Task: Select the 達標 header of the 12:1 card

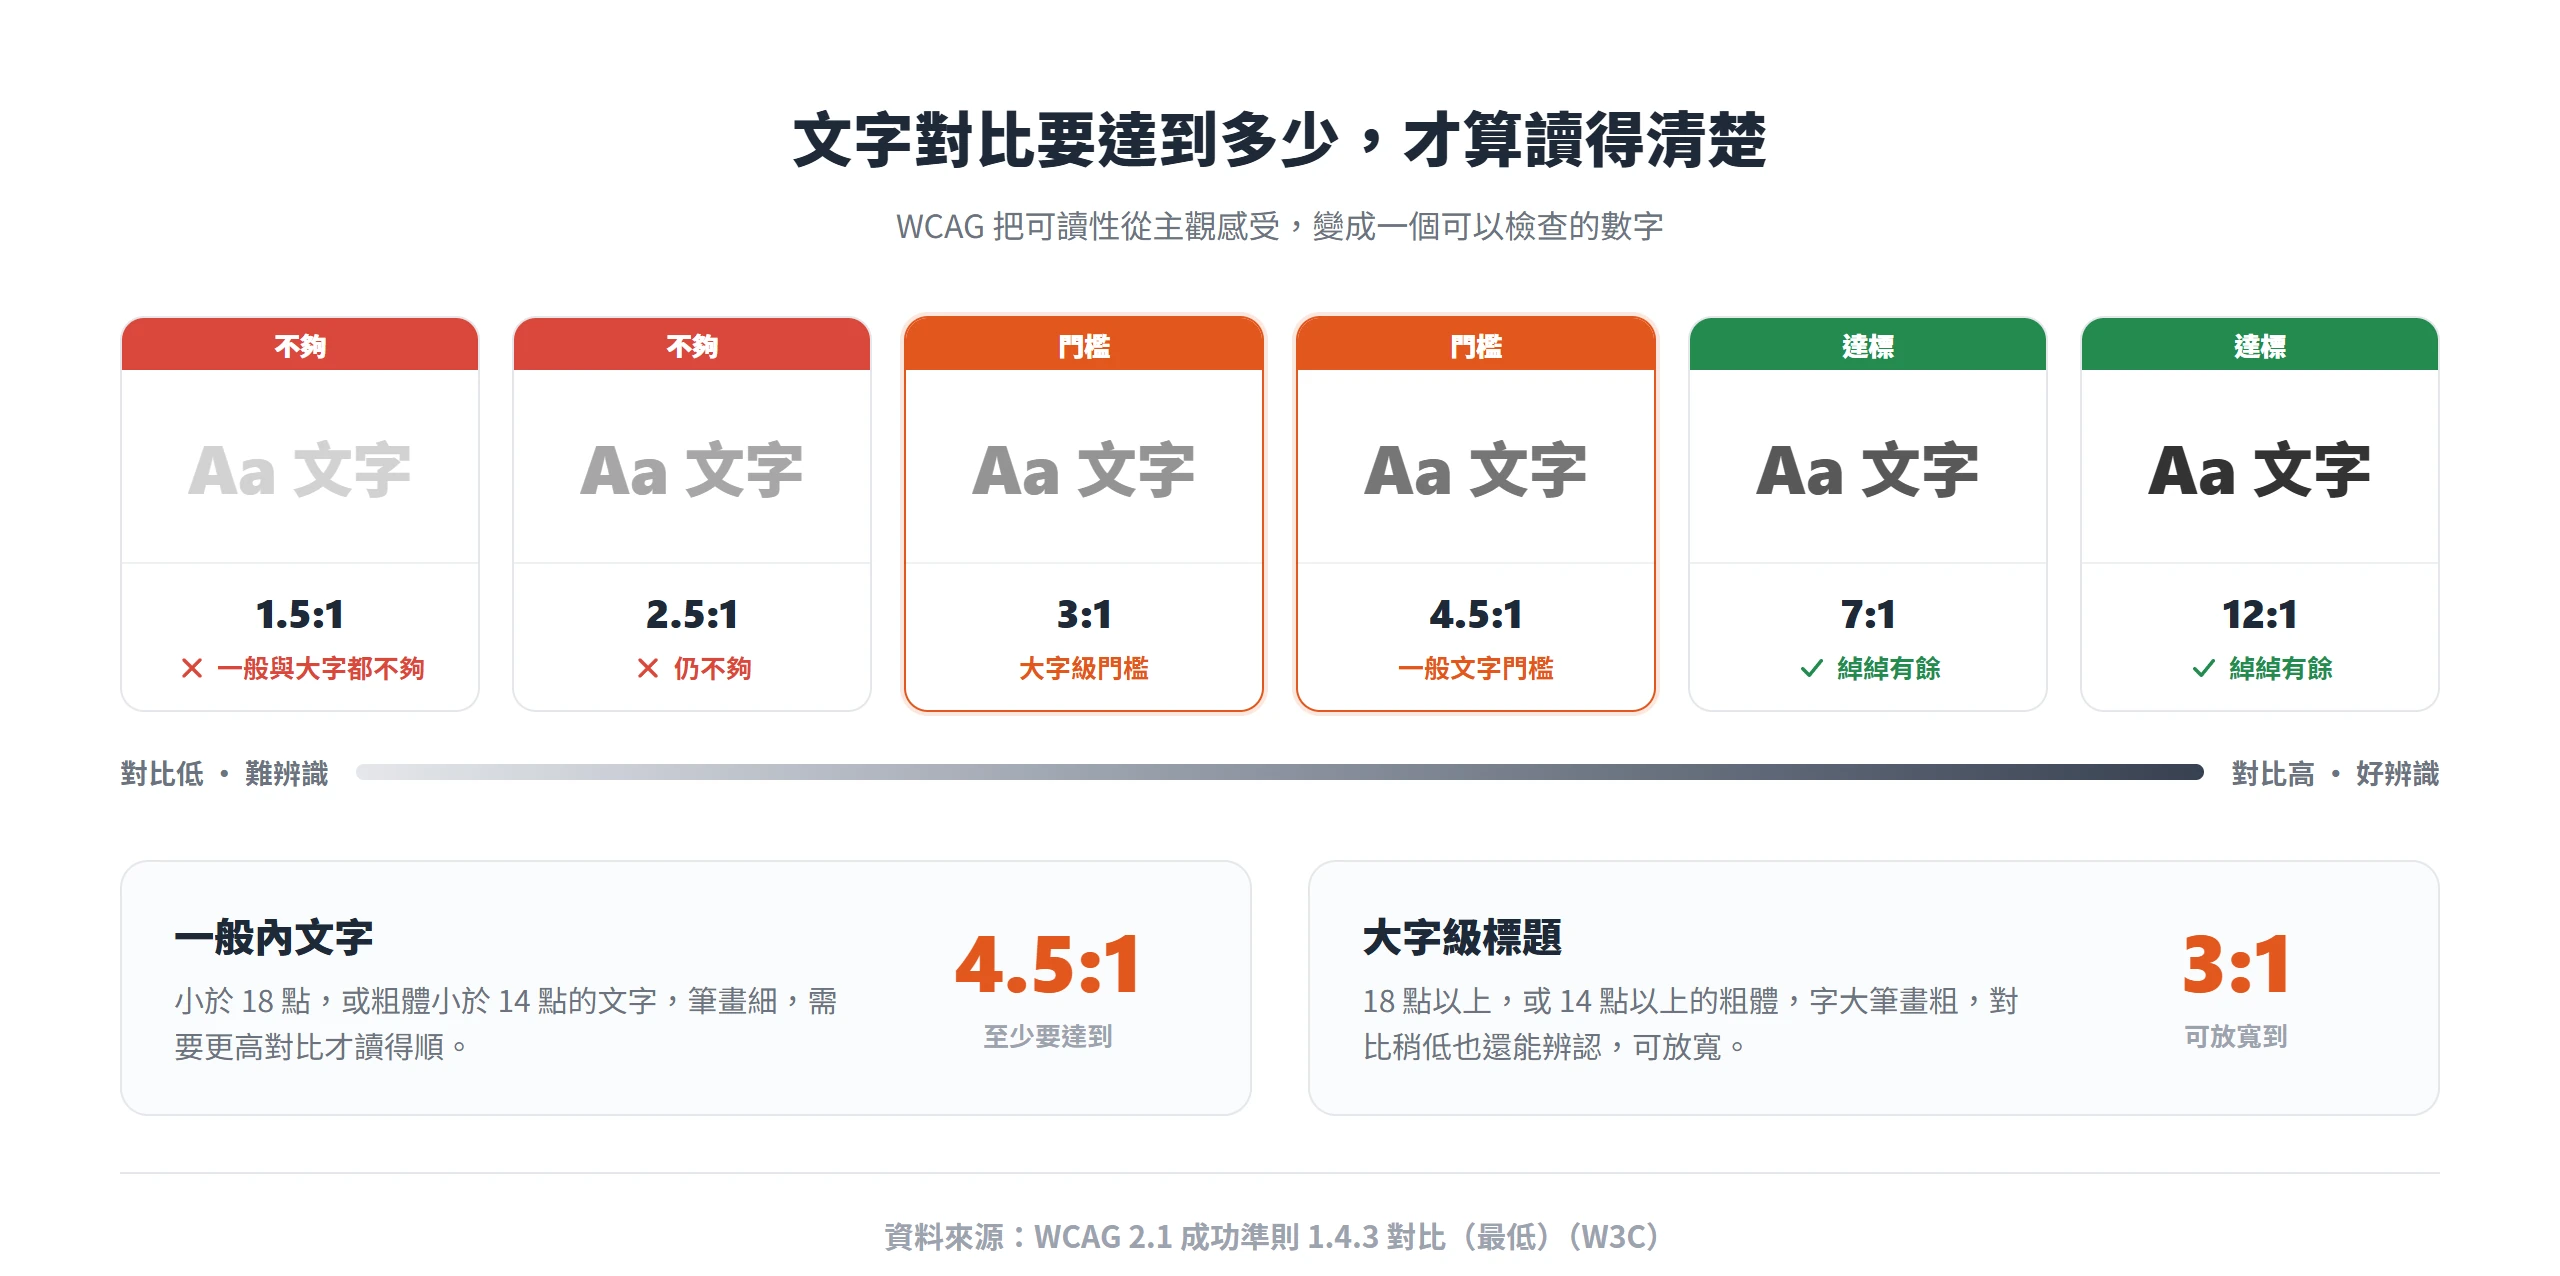Action: point(2260,345)
